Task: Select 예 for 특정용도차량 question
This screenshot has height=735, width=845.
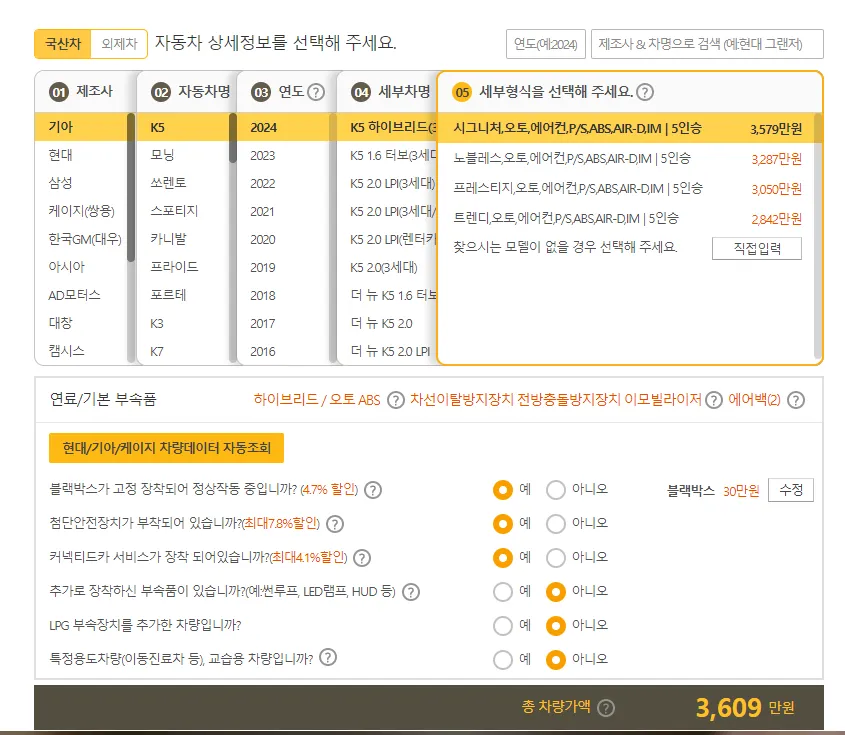Action: 501,660
